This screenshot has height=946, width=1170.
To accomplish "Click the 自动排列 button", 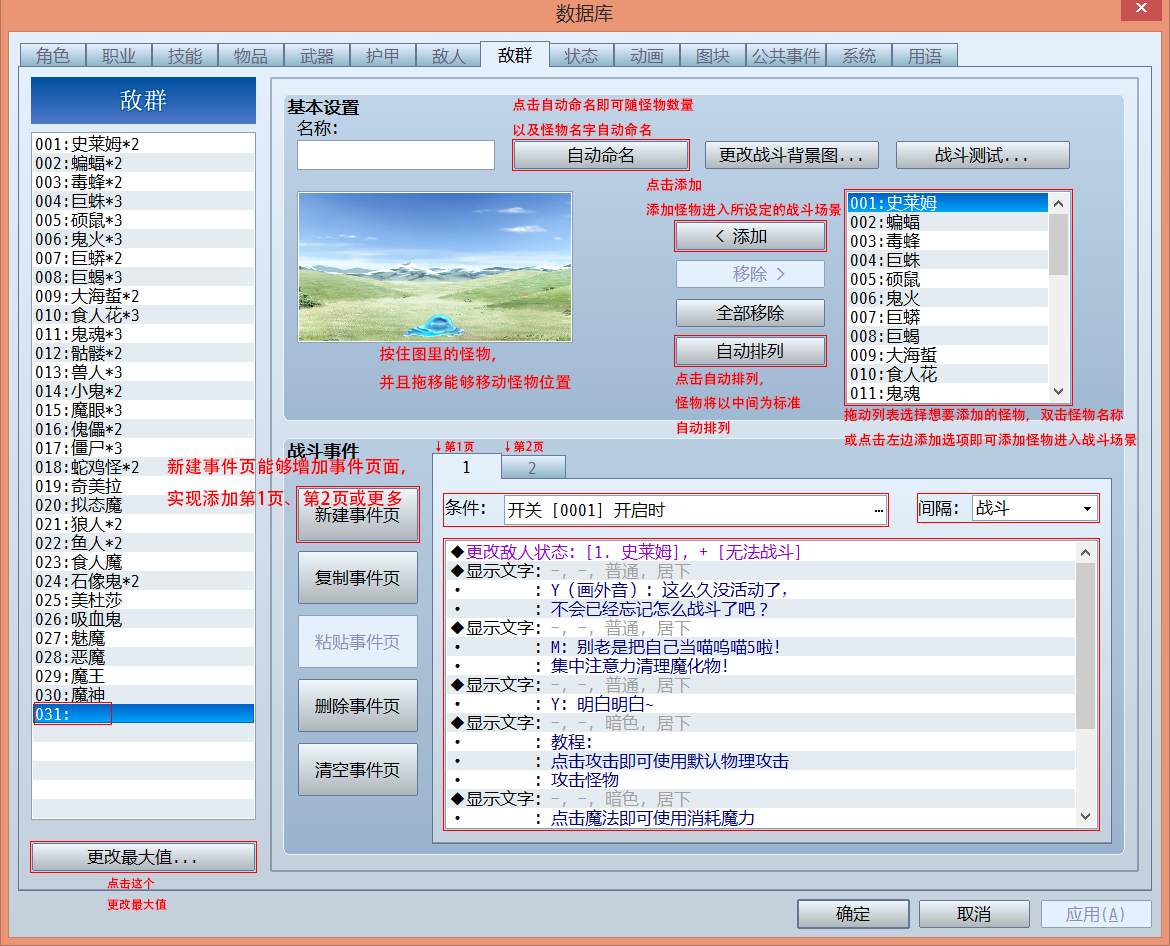I will (750, 351).
